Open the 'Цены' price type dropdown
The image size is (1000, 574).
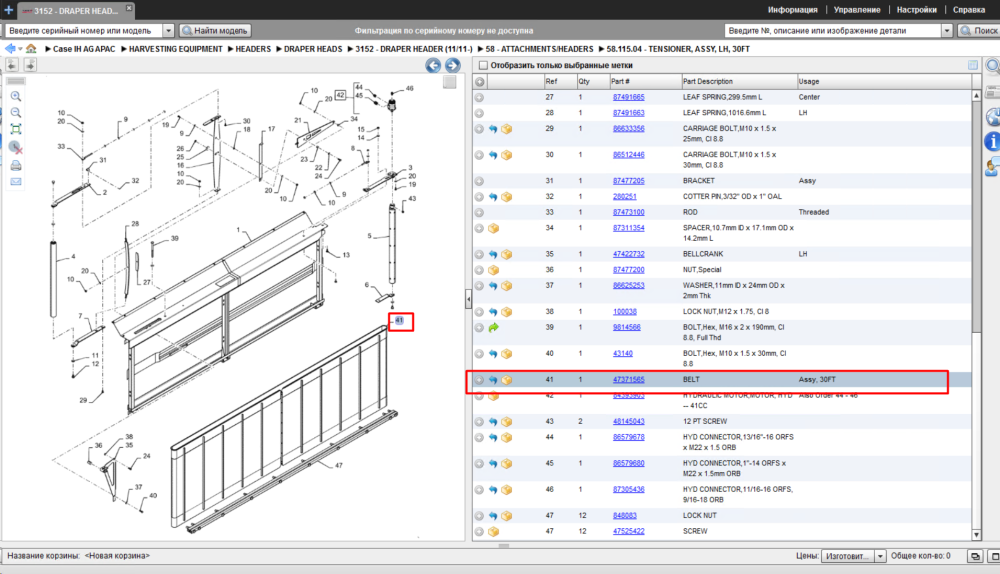click(x=880, y=556)
